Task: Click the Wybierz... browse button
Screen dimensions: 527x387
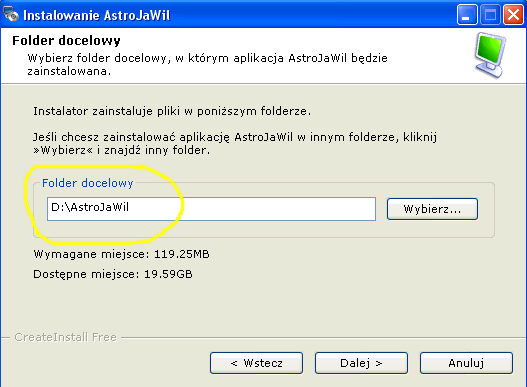Action: tap(432, 209)
